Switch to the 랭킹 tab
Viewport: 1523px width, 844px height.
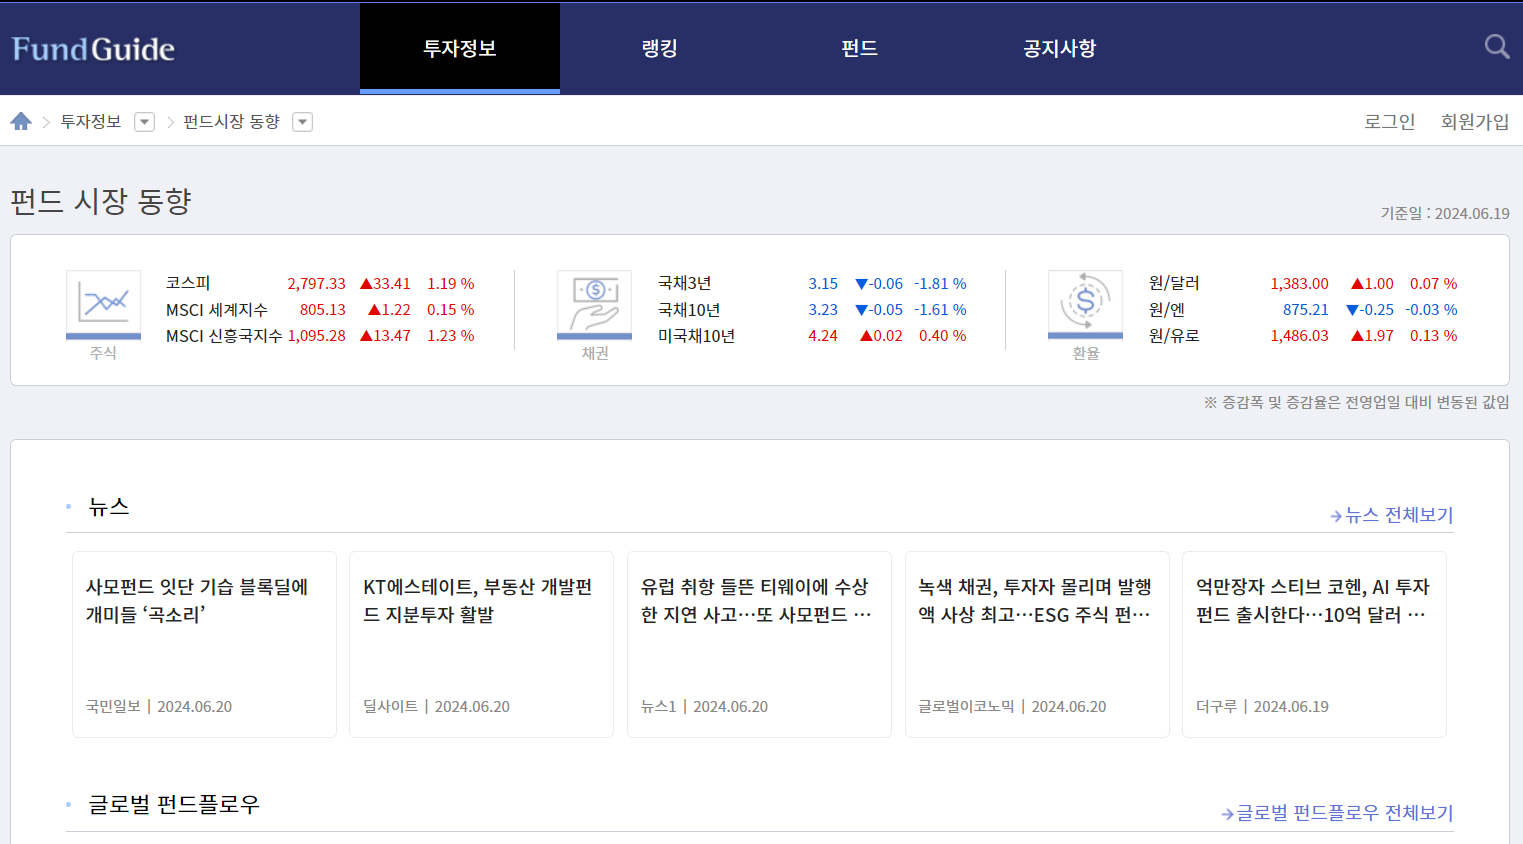click(x=659, y=47)
